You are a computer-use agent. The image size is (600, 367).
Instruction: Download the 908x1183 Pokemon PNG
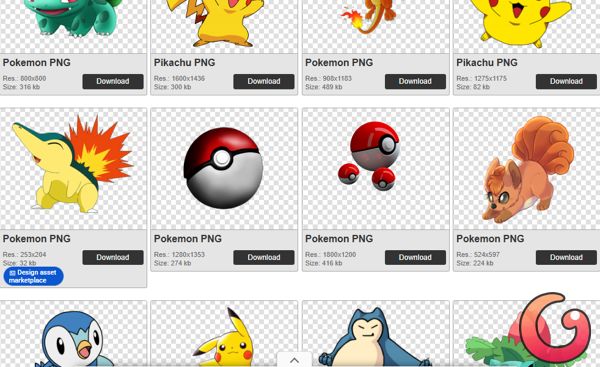[415, 82]
